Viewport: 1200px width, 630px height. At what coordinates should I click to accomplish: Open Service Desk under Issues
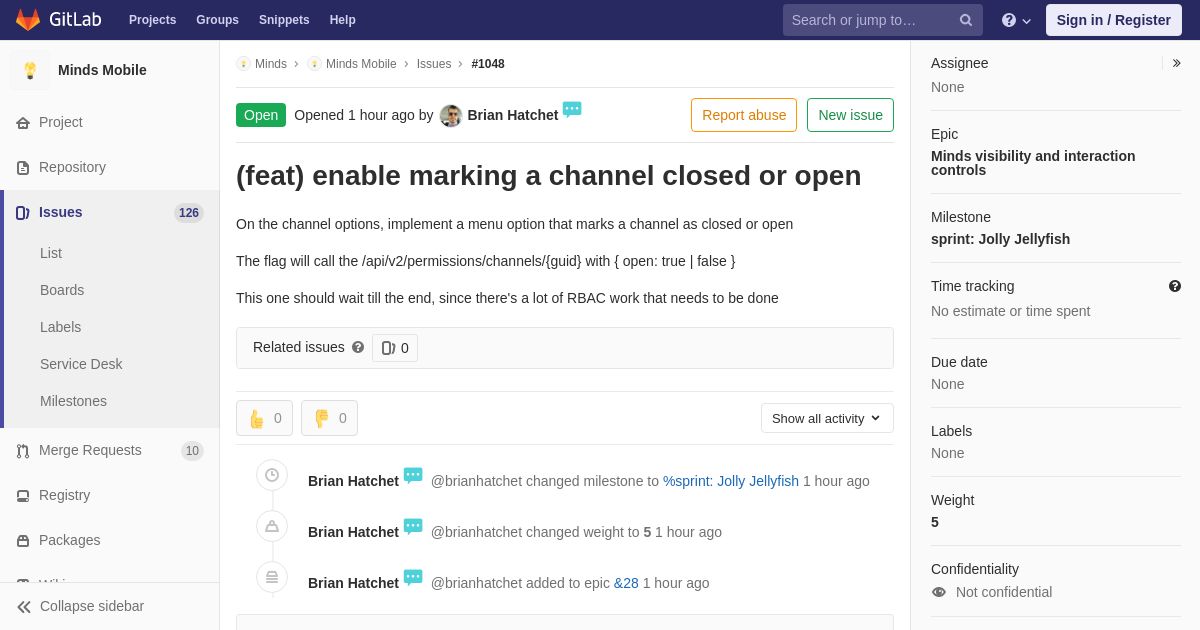tap(81, 364)
